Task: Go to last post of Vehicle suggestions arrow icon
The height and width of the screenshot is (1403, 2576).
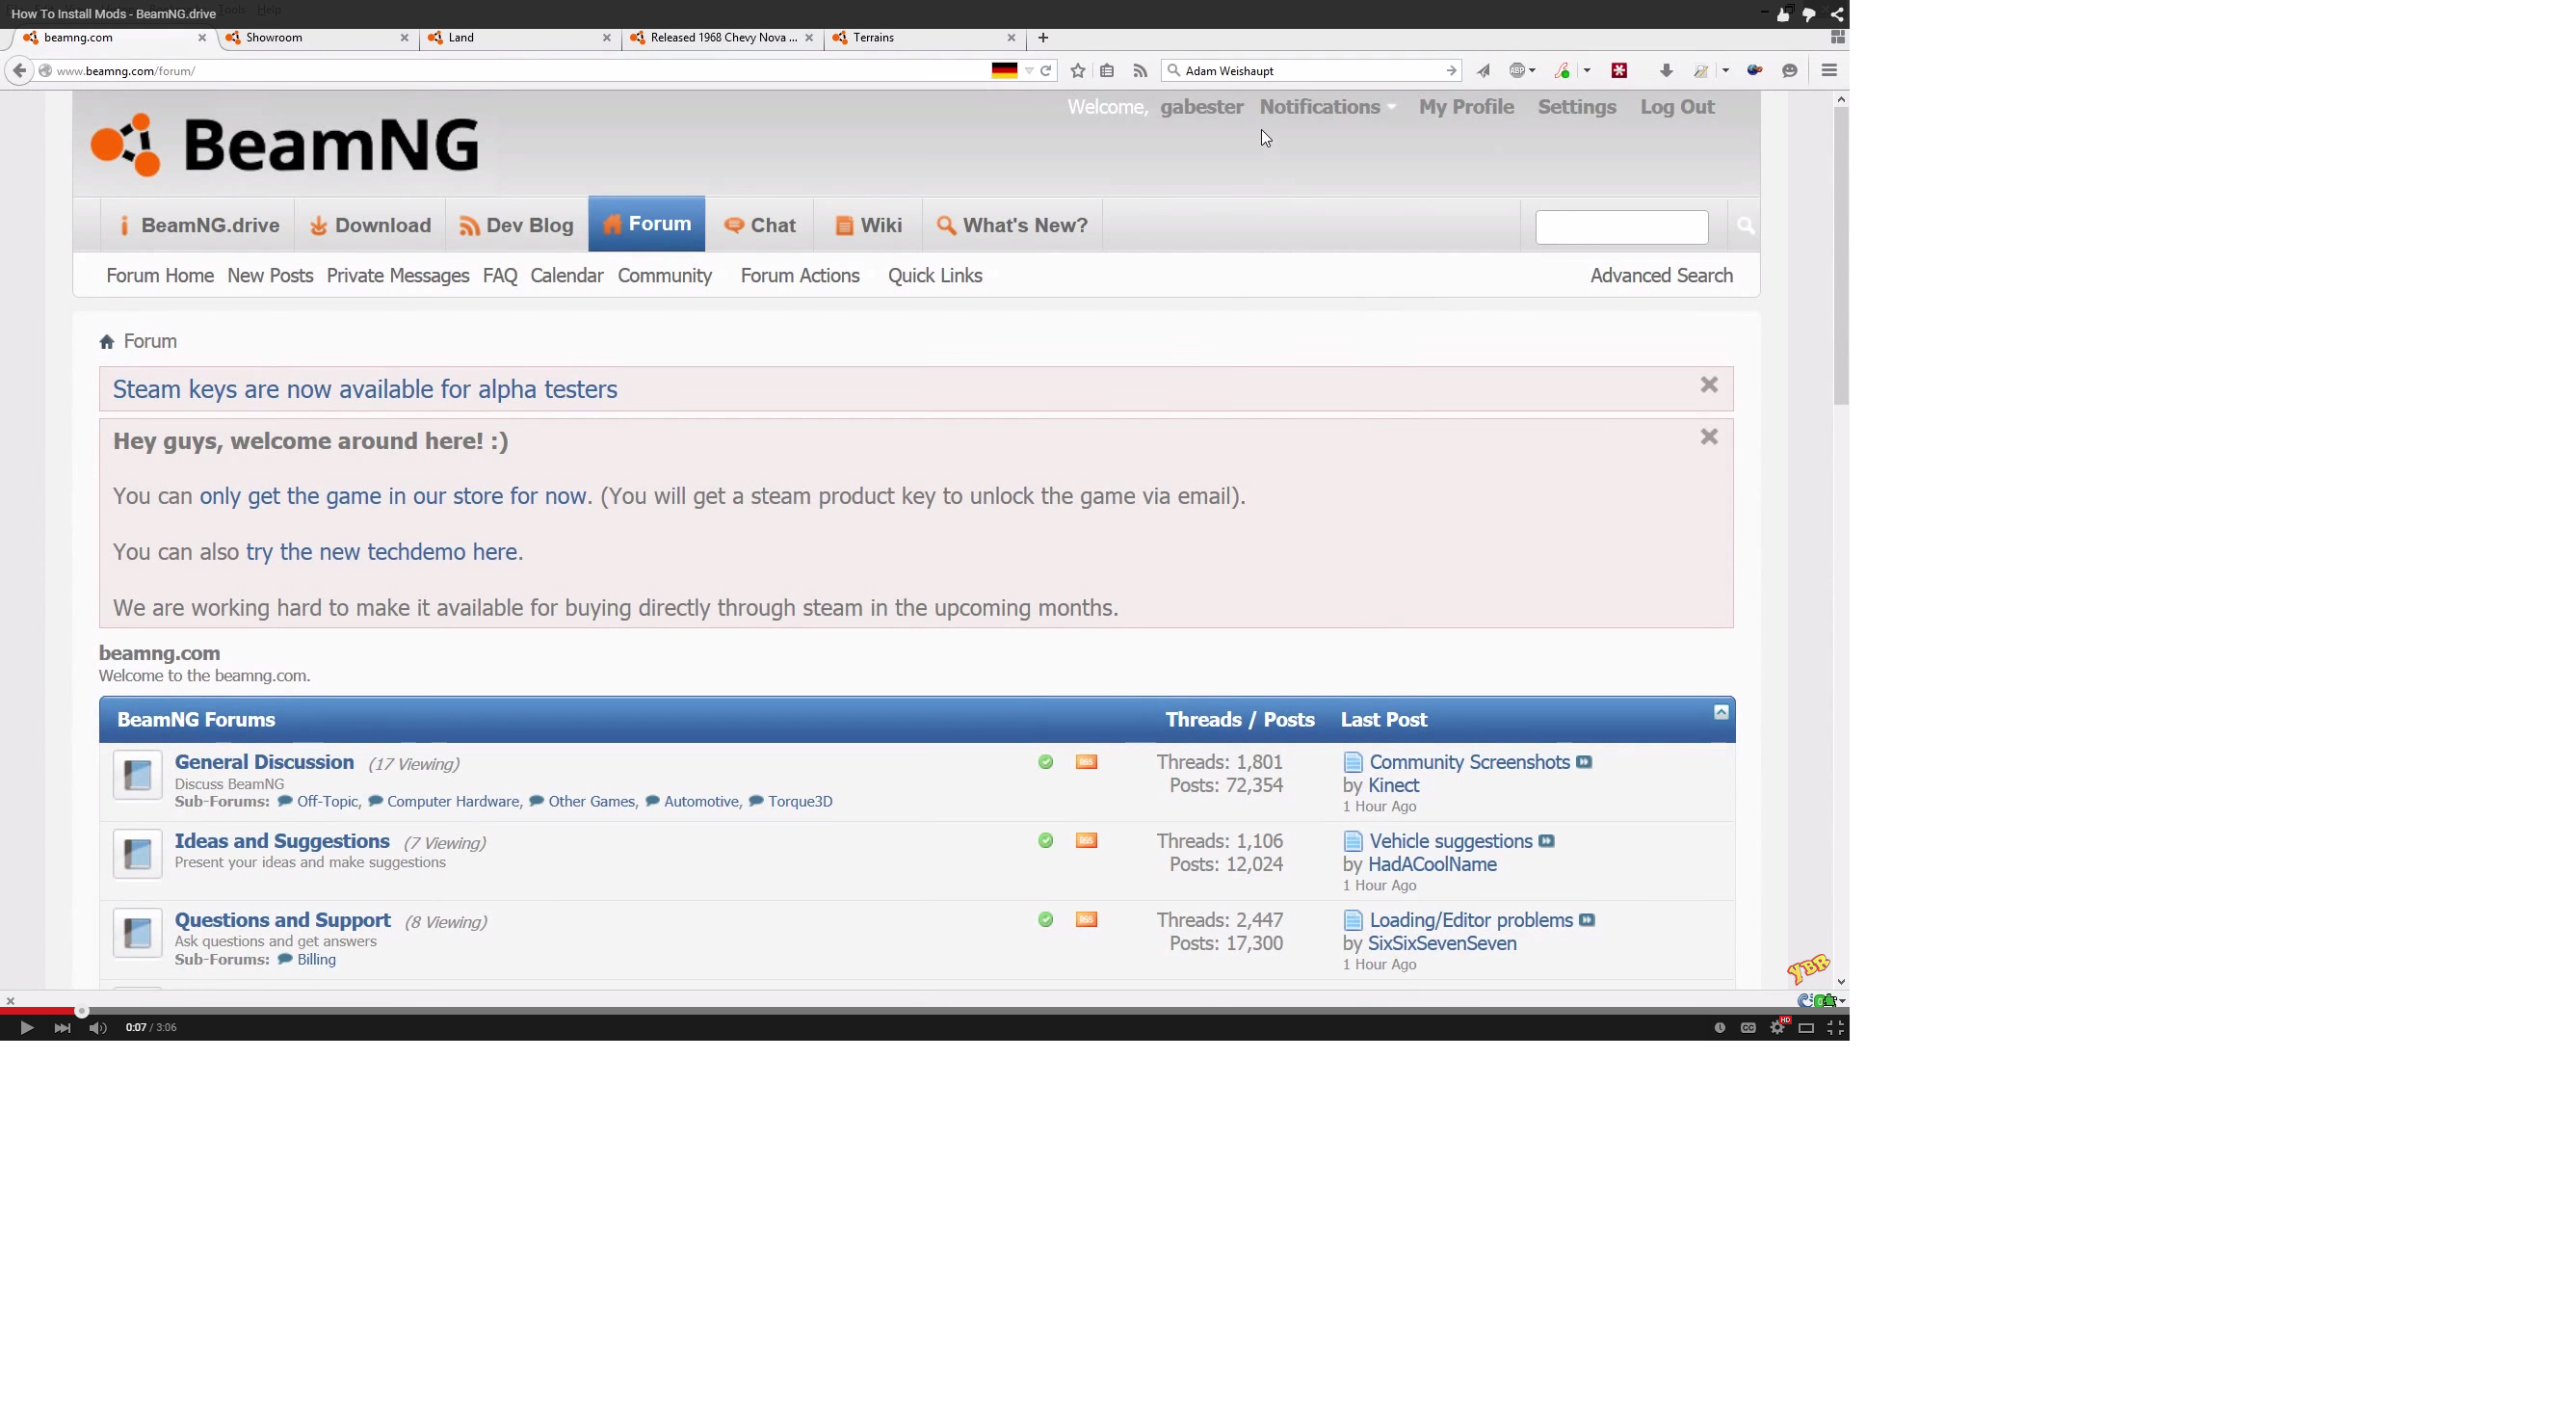Action: point(1546,841)
